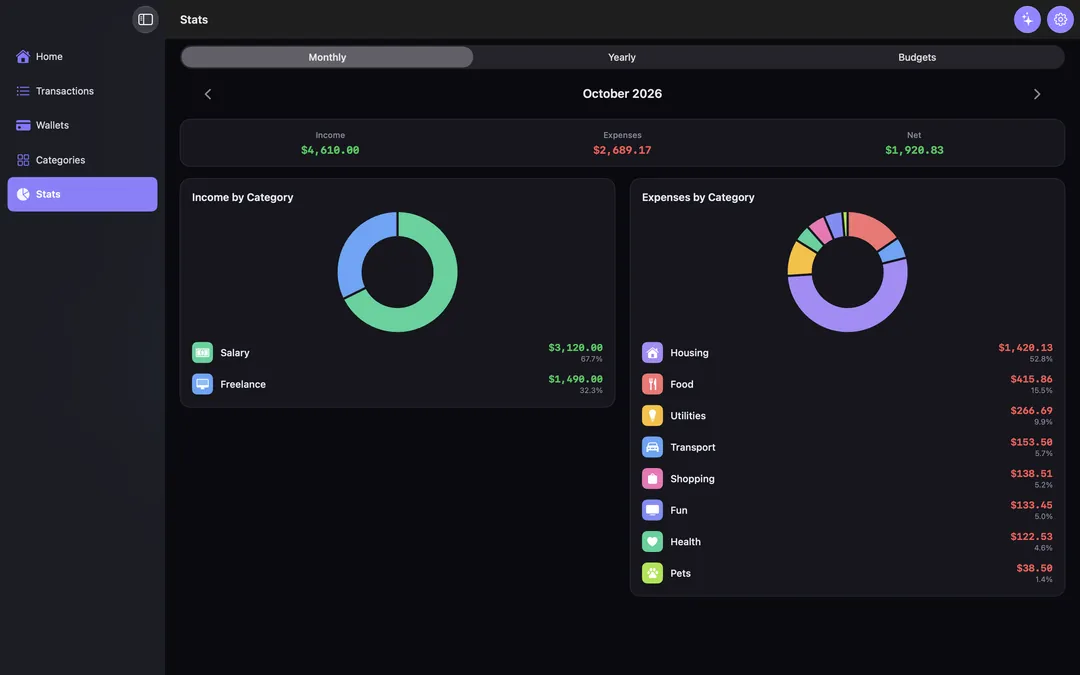Open settings gear in top bar
1080x675 pixels.
pos(1060,19)
